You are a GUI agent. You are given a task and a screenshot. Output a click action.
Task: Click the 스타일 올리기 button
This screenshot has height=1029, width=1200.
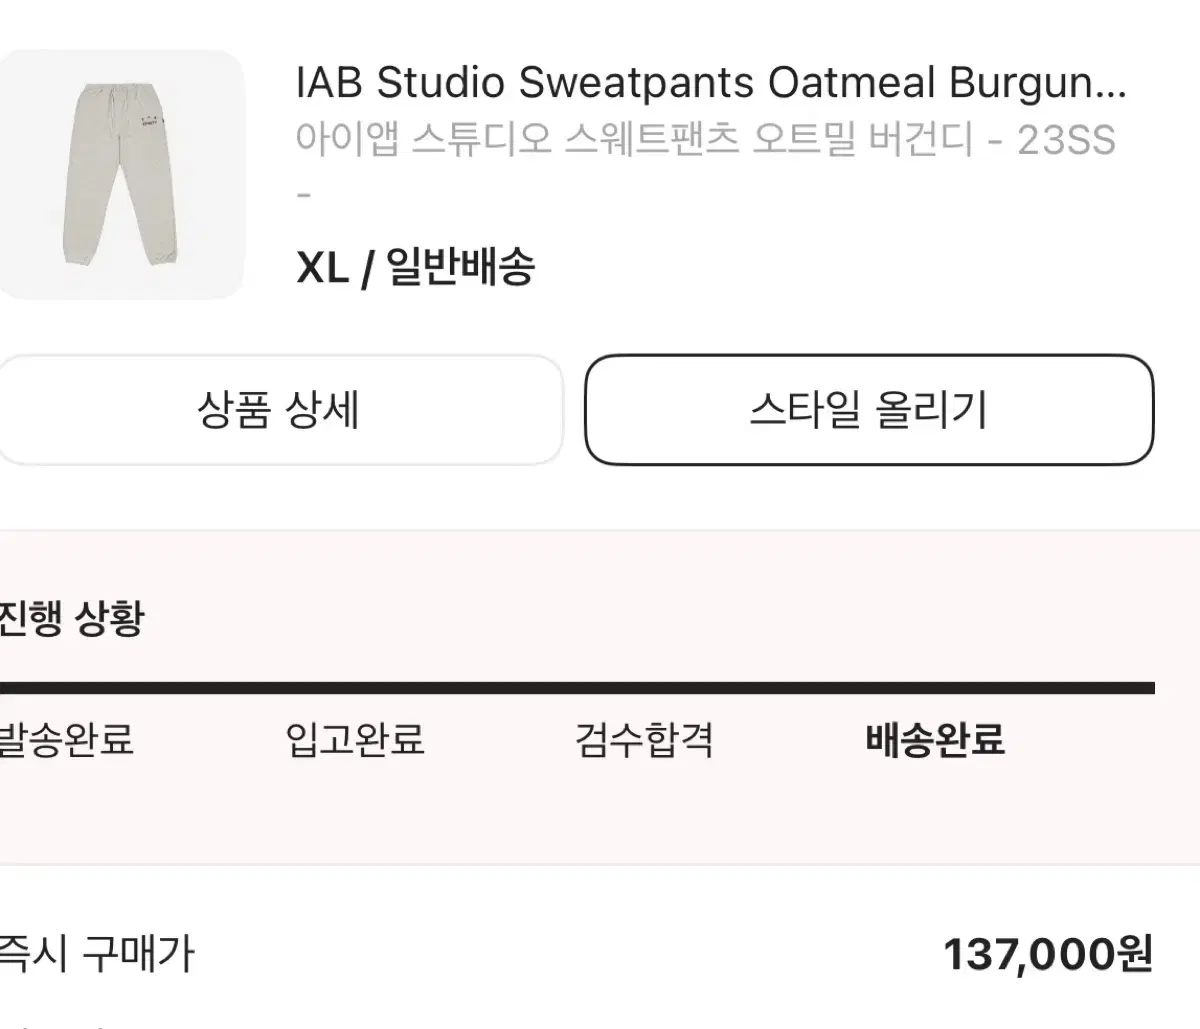869,410
